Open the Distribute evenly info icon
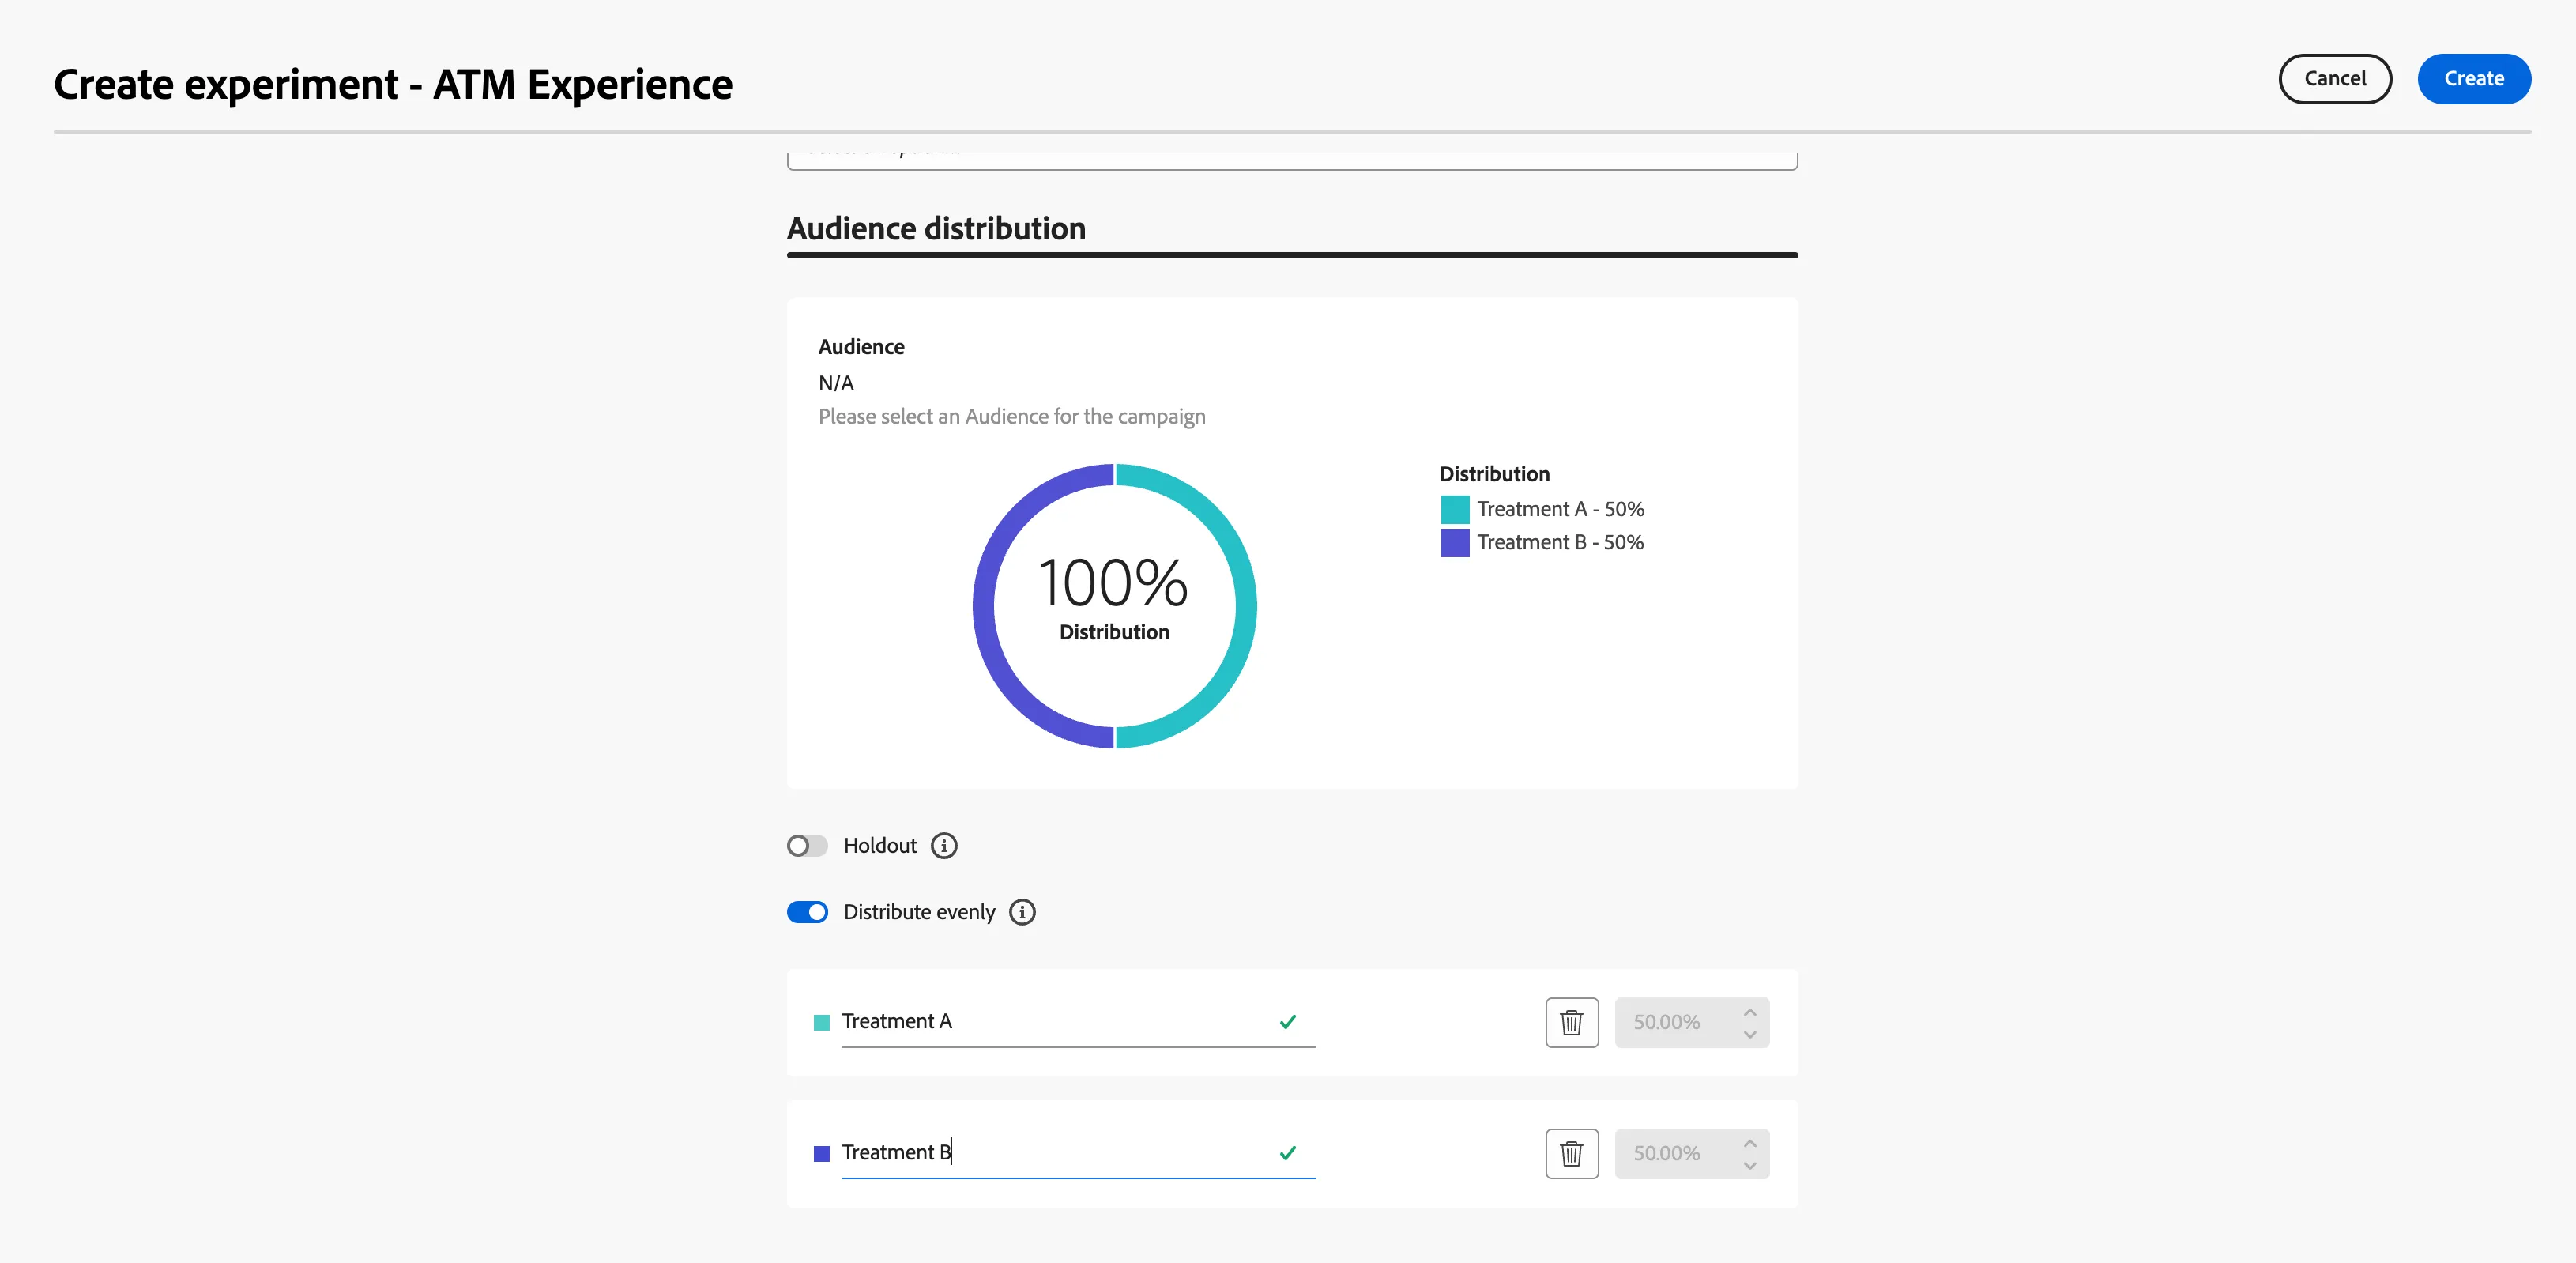This screenshot has height=1263, width=2576. pos(1022,912)
